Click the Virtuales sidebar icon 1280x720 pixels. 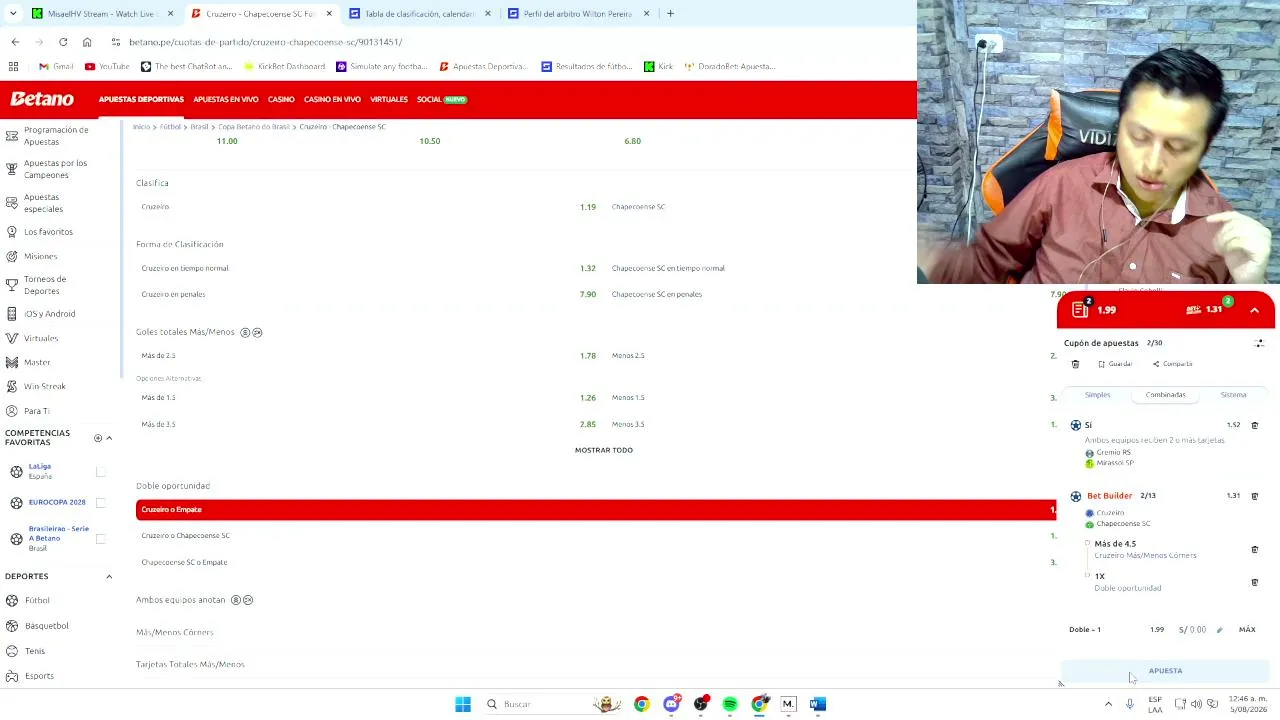12,338
